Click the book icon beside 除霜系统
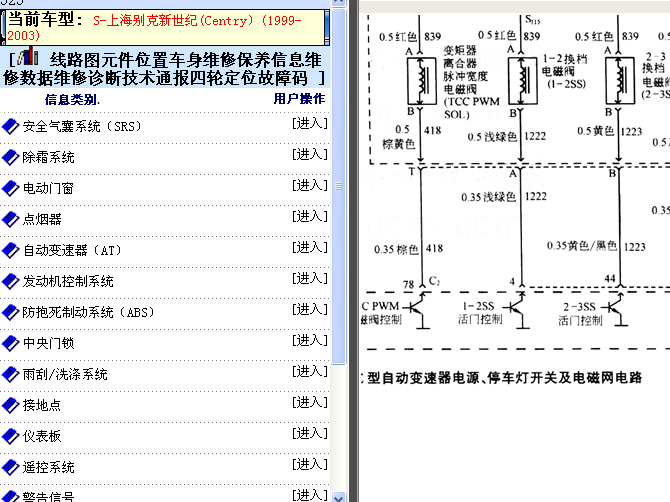 pyautogui.click(x=11, y=157)
